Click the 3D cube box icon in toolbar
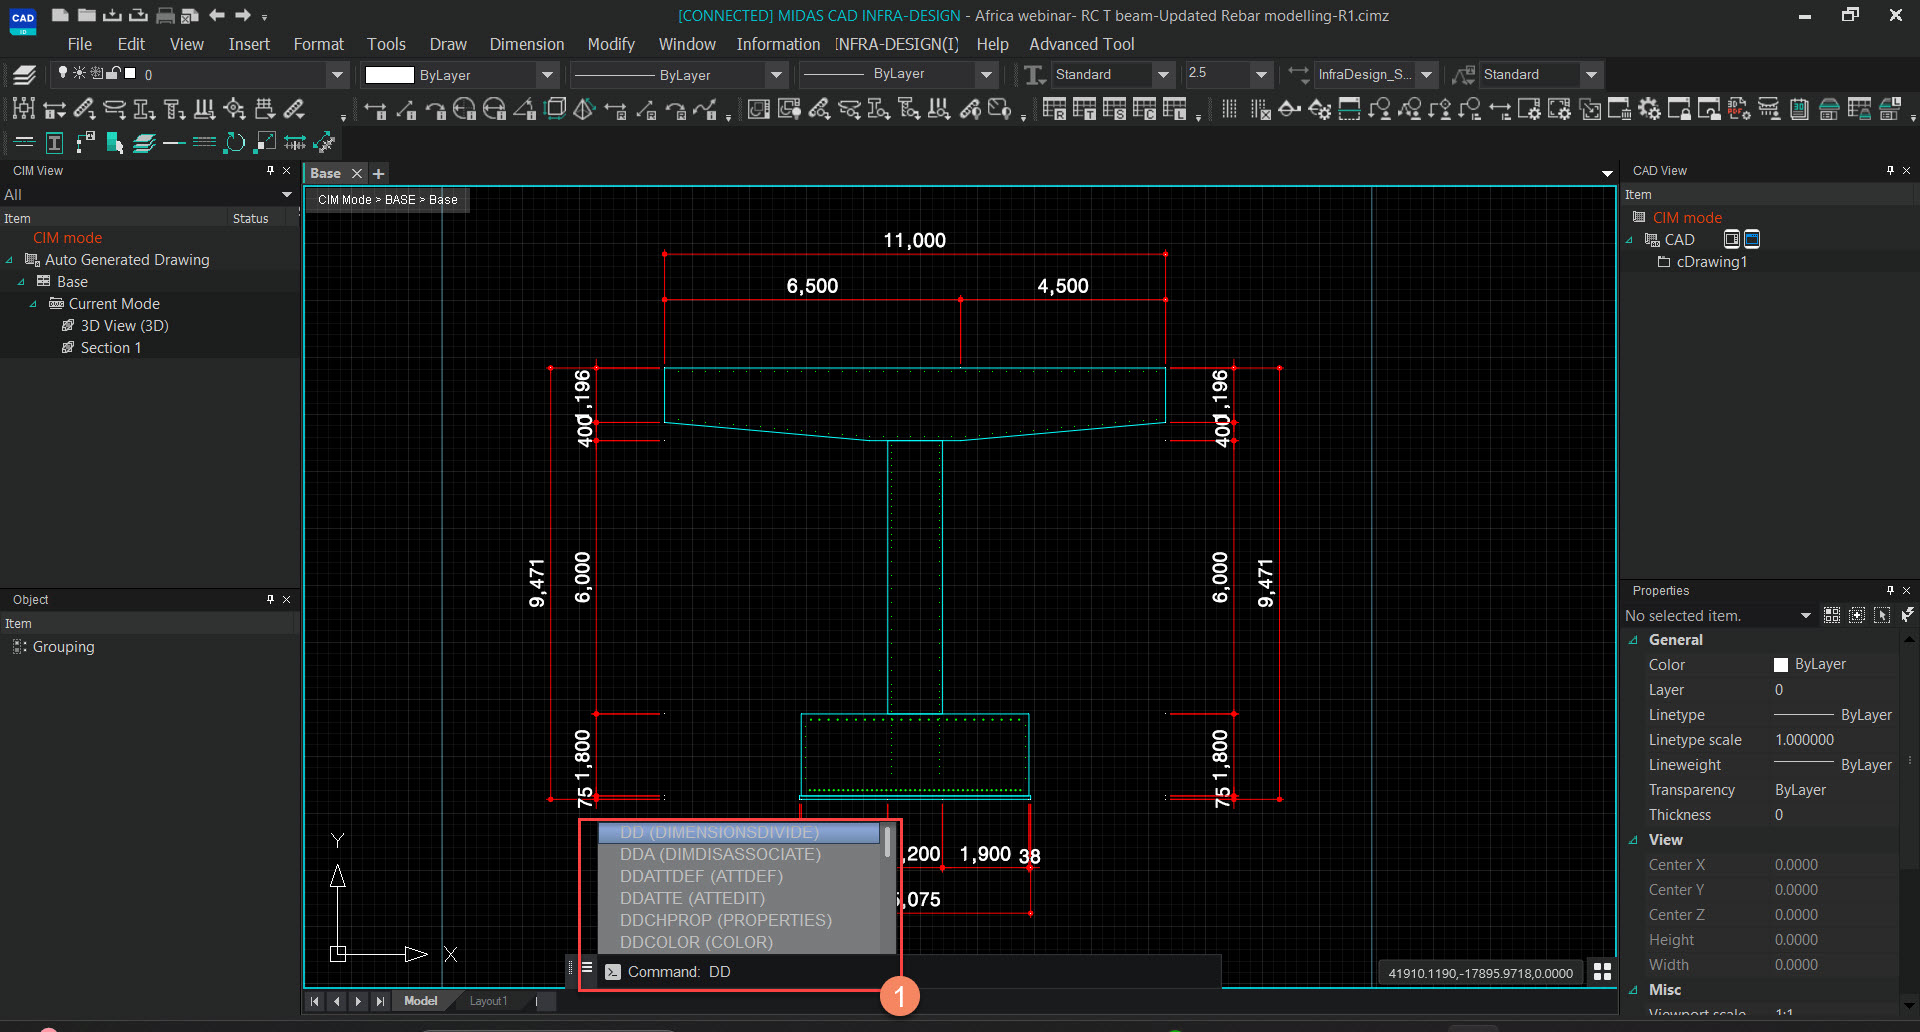 [555, 109]
